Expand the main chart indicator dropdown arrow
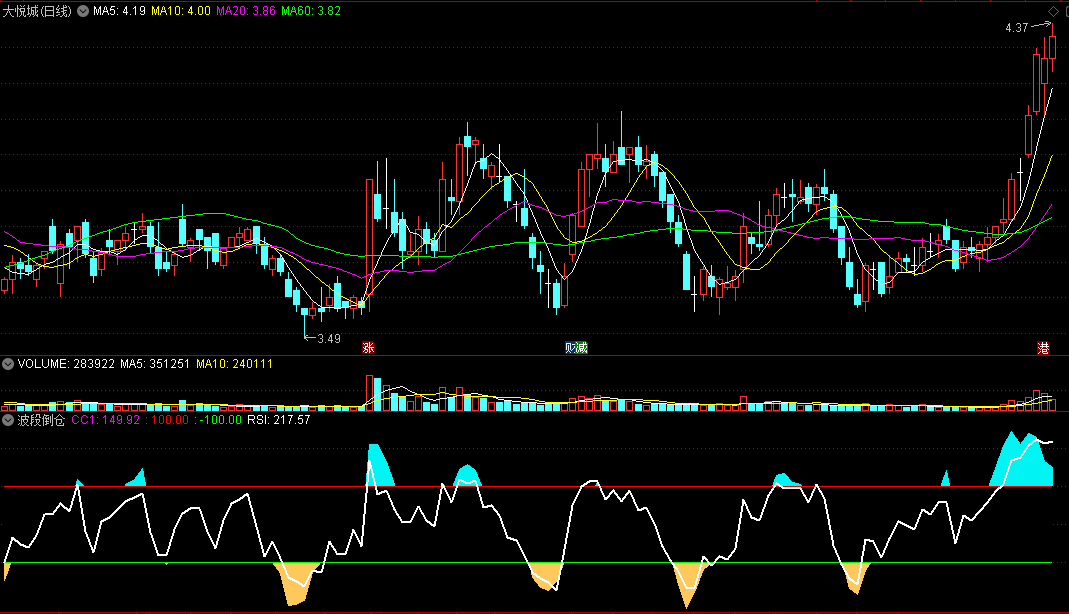The image size is (1069, 614). point(83,11)
